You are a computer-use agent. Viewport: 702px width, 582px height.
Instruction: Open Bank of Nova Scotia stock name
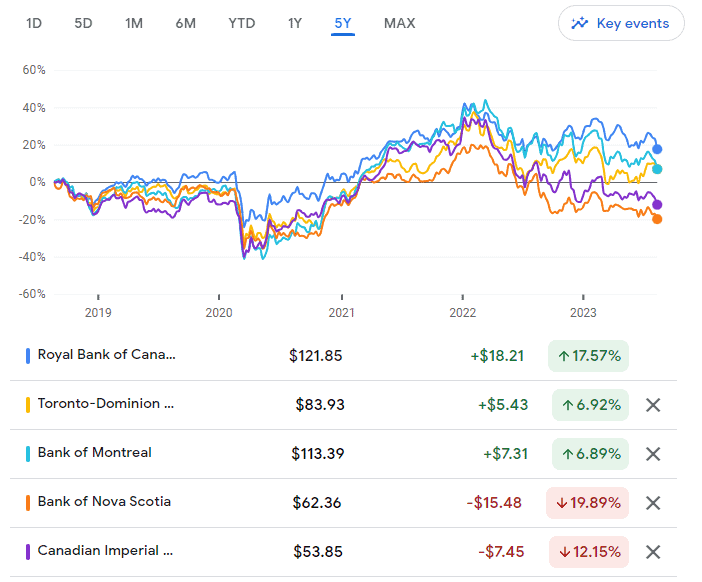tap(104, 501)
